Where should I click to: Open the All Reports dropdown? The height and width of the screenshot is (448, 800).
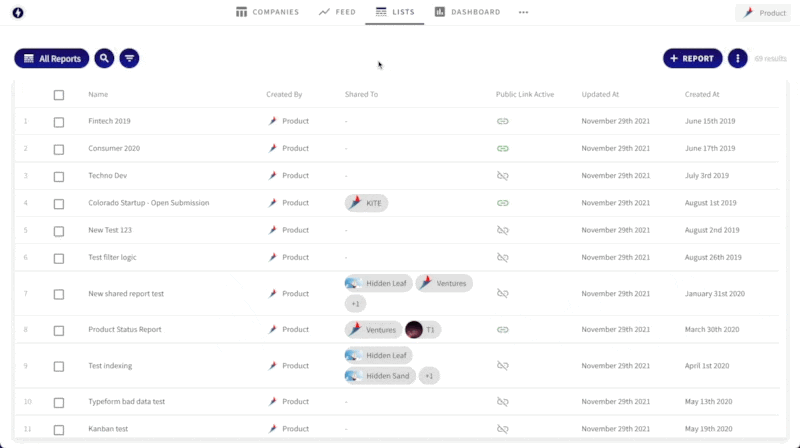52,59
